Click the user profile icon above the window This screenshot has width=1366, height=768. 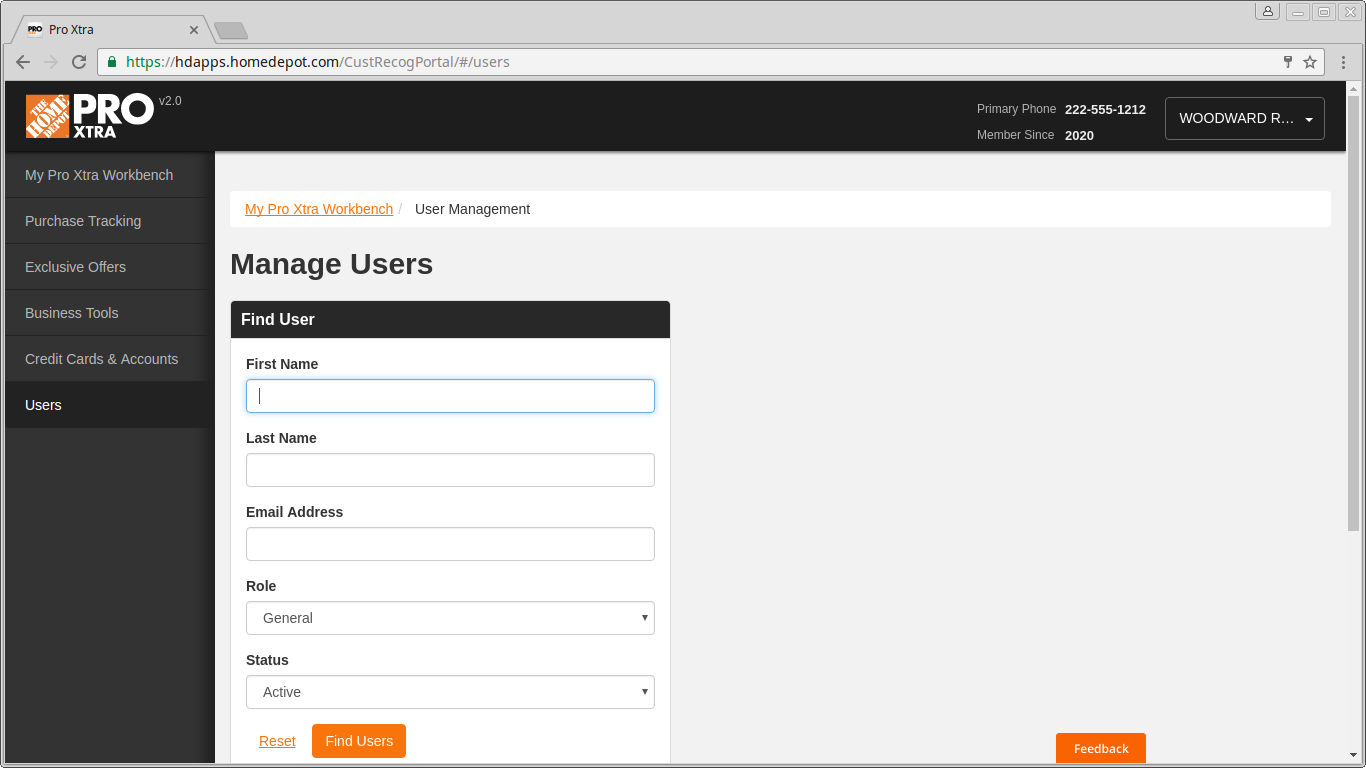pos(1267,10)
